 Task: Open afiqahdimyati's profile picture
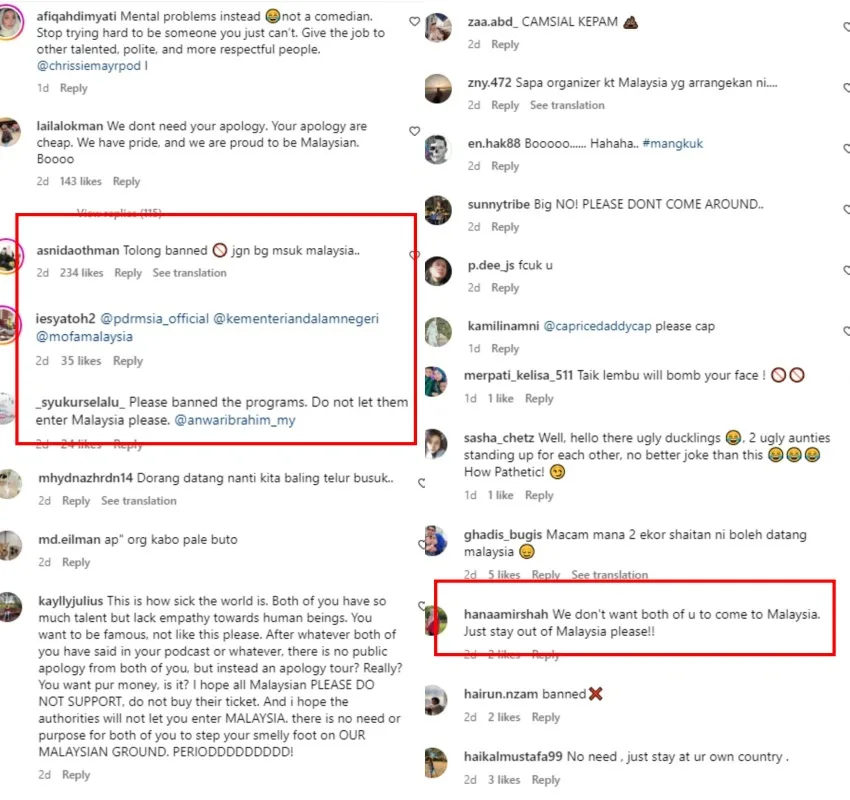(x=10, y=23)
